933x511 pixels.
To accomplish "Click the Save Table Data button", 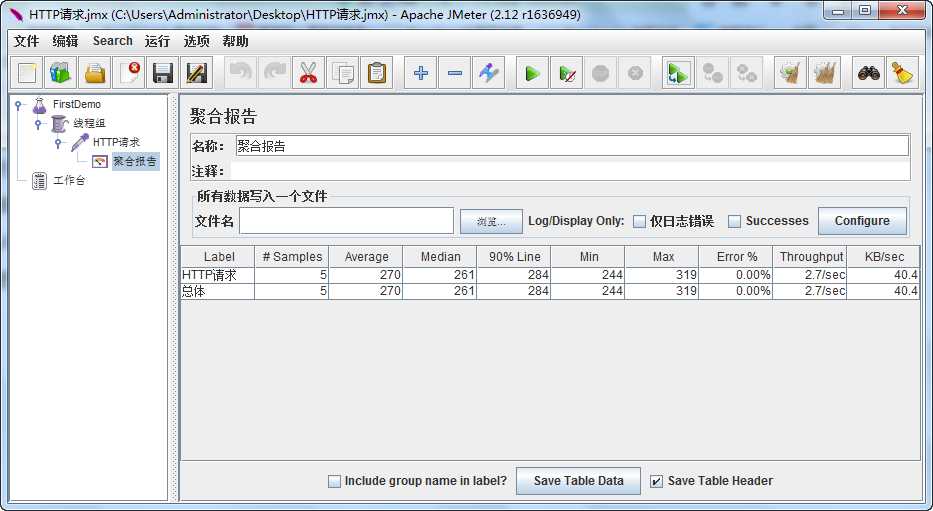I will [x=578, y=481].
